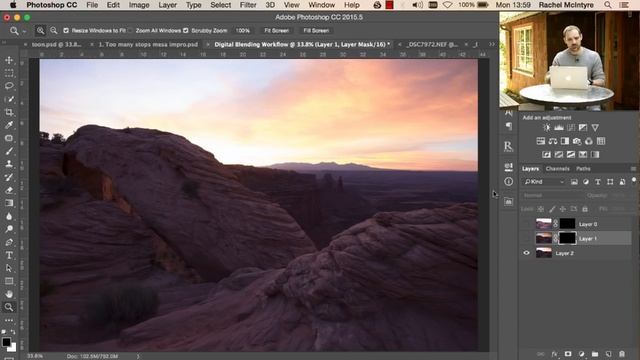Open the Edit Toolbar three-dots button
The height and width of the screenshot is (360, 640).
(9, 320)
